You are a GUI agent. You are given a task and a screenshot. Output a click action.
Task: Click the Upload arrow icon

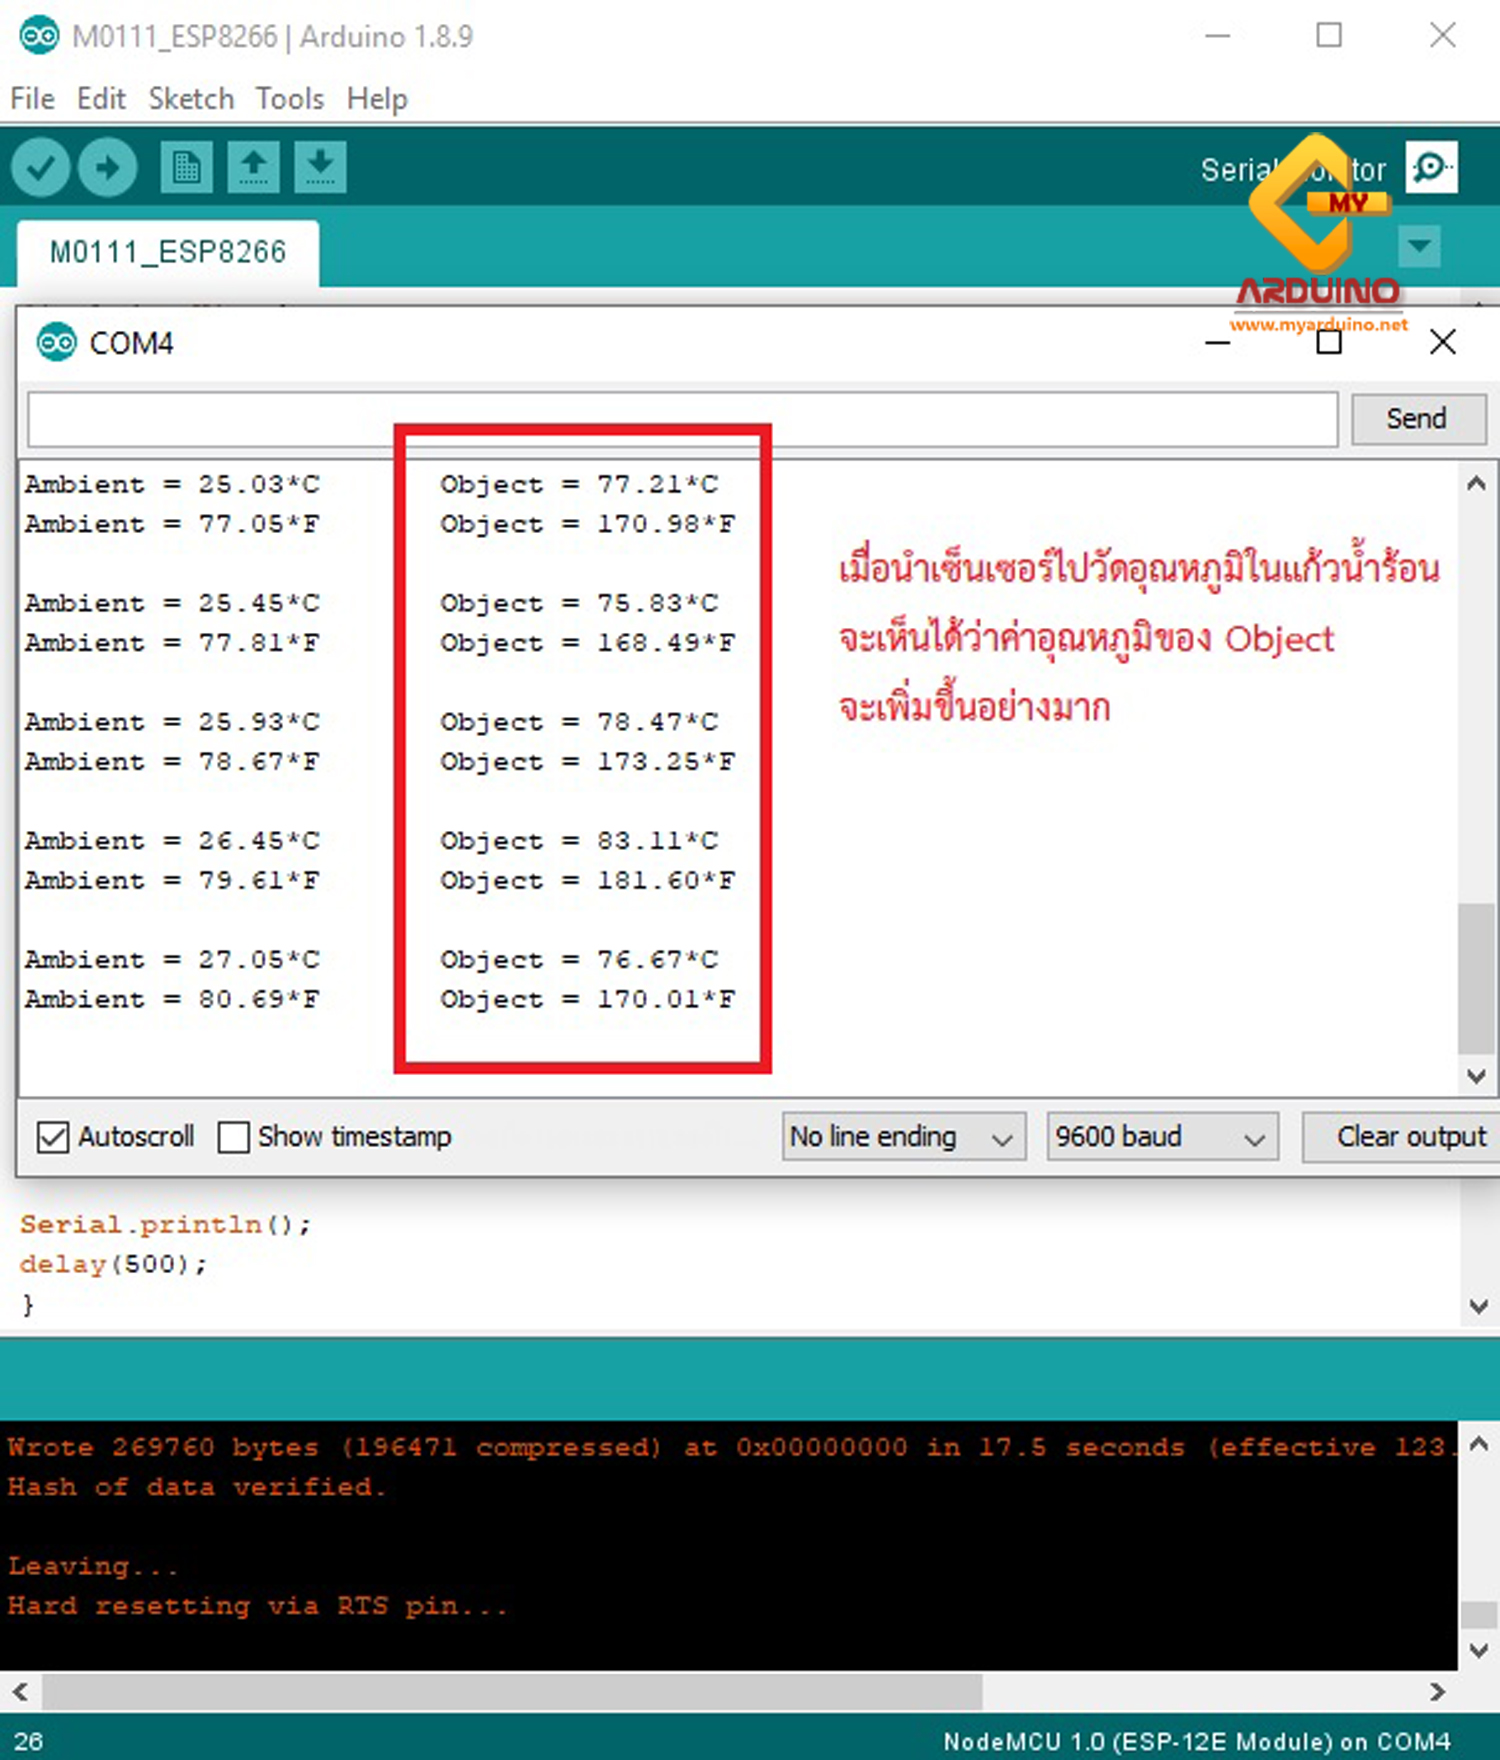[x=108, y=167]
